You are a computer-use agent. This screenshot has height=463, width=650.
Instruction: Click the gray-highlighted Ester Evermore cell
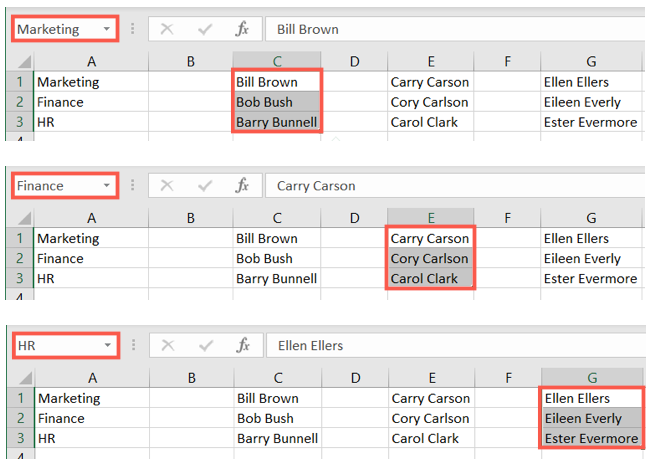[590, 439]
